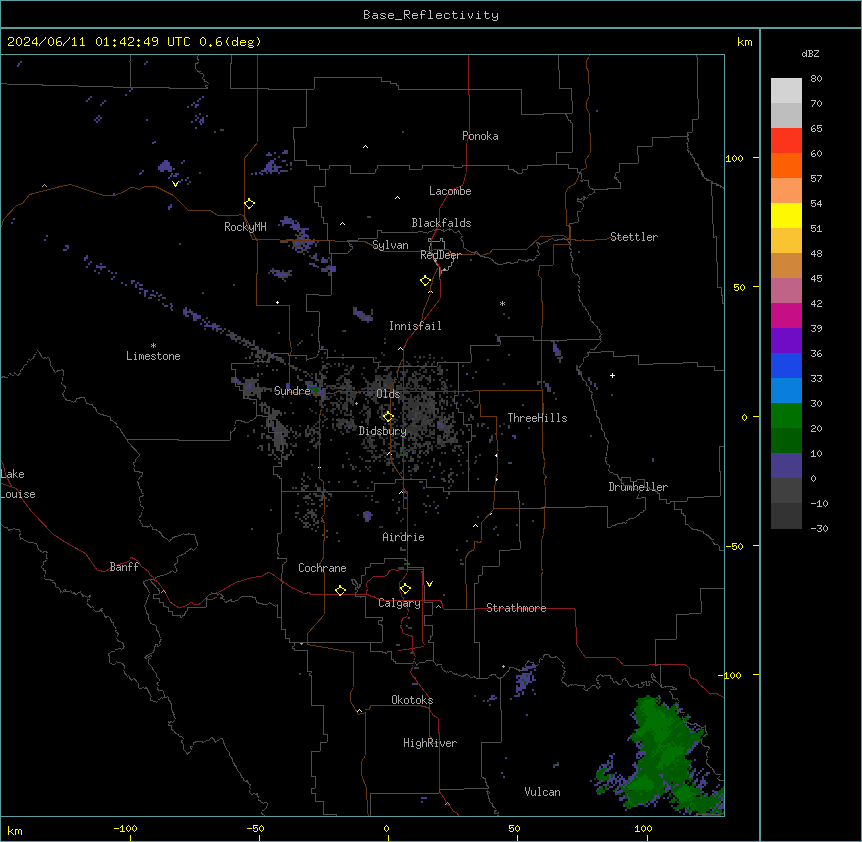Screen dimensions: 862x842
Task: Select the Sylvan label
Action: (390, 245)
